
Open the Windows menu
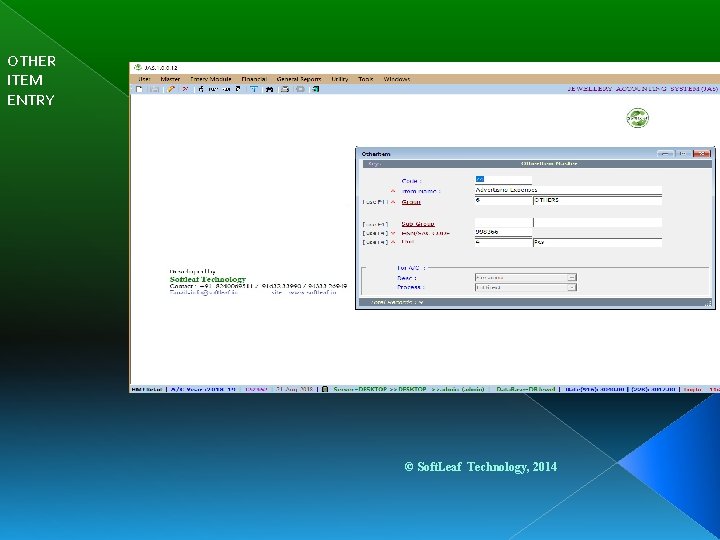click(397, 79)
